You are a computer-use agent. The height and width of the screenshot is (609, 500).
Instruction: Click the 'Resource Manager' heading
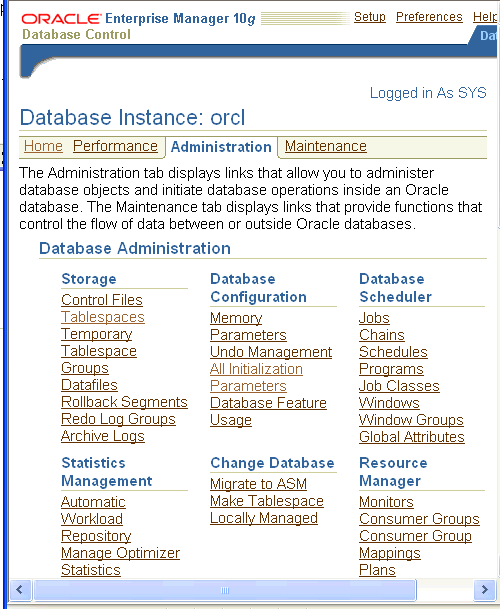click(393, 472)
